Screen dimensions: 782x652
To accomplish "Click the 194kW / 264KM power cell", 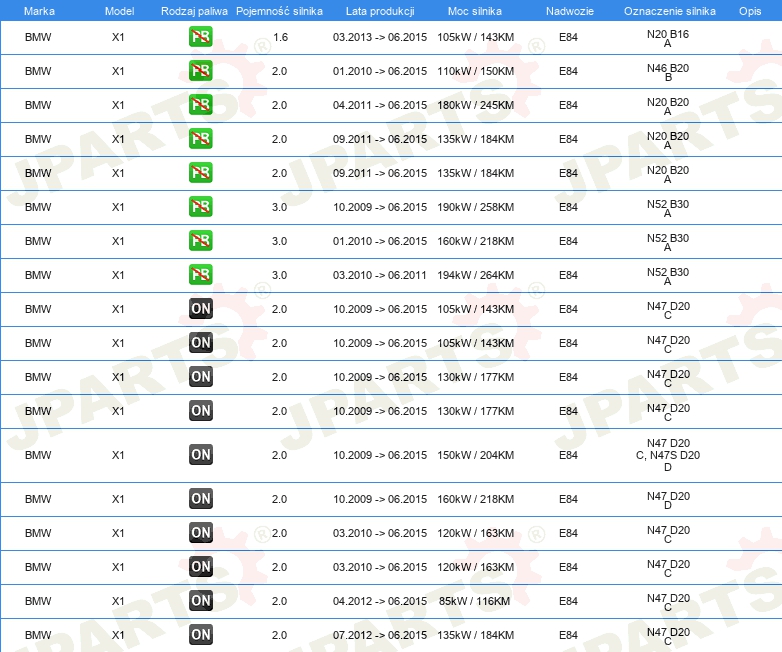I will click(x=475, y=275).
